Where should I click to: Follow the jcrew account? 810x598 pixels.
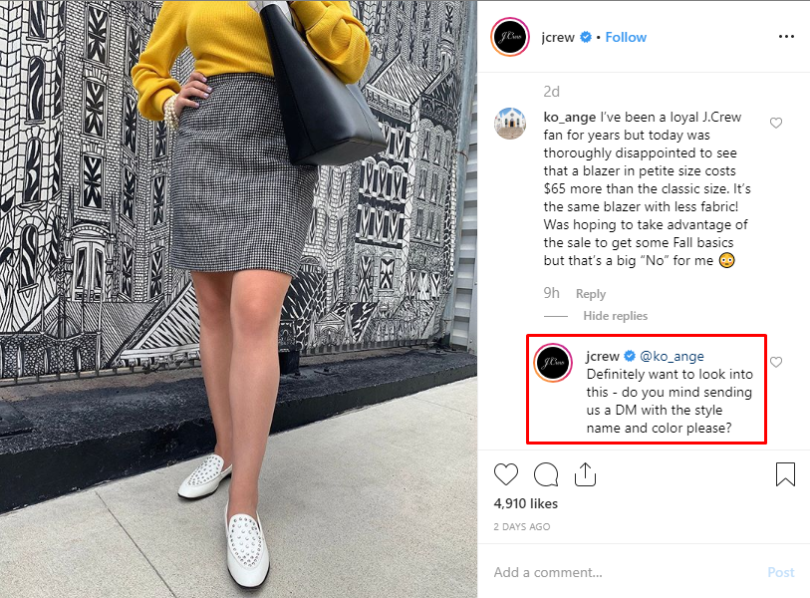[x=626, y=37]
